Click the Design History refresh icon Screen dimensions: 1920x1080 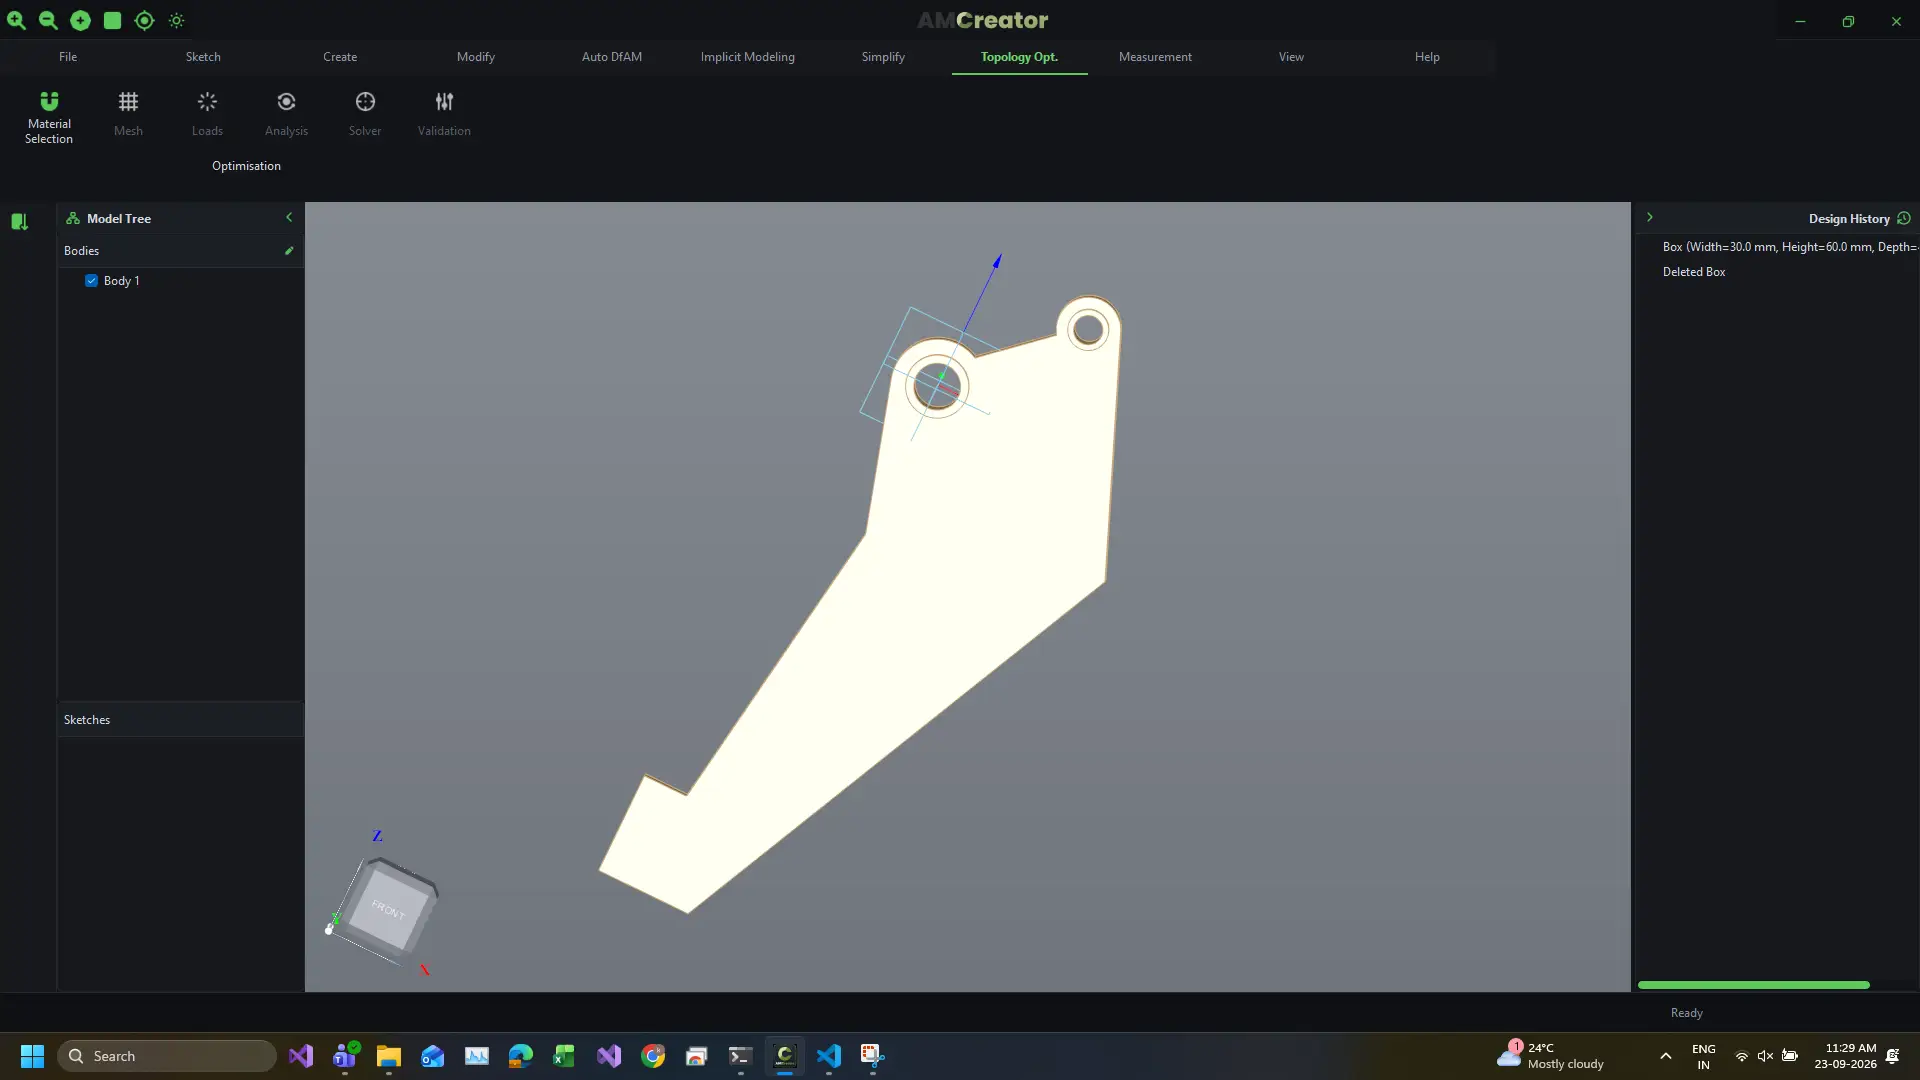[1904, 218]
